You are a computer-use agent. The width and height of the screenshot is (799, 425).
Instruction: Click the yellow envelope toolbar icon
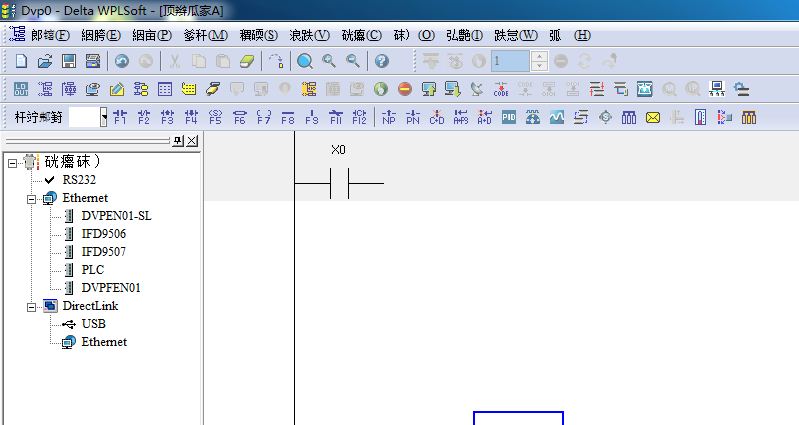pos(653,117)
